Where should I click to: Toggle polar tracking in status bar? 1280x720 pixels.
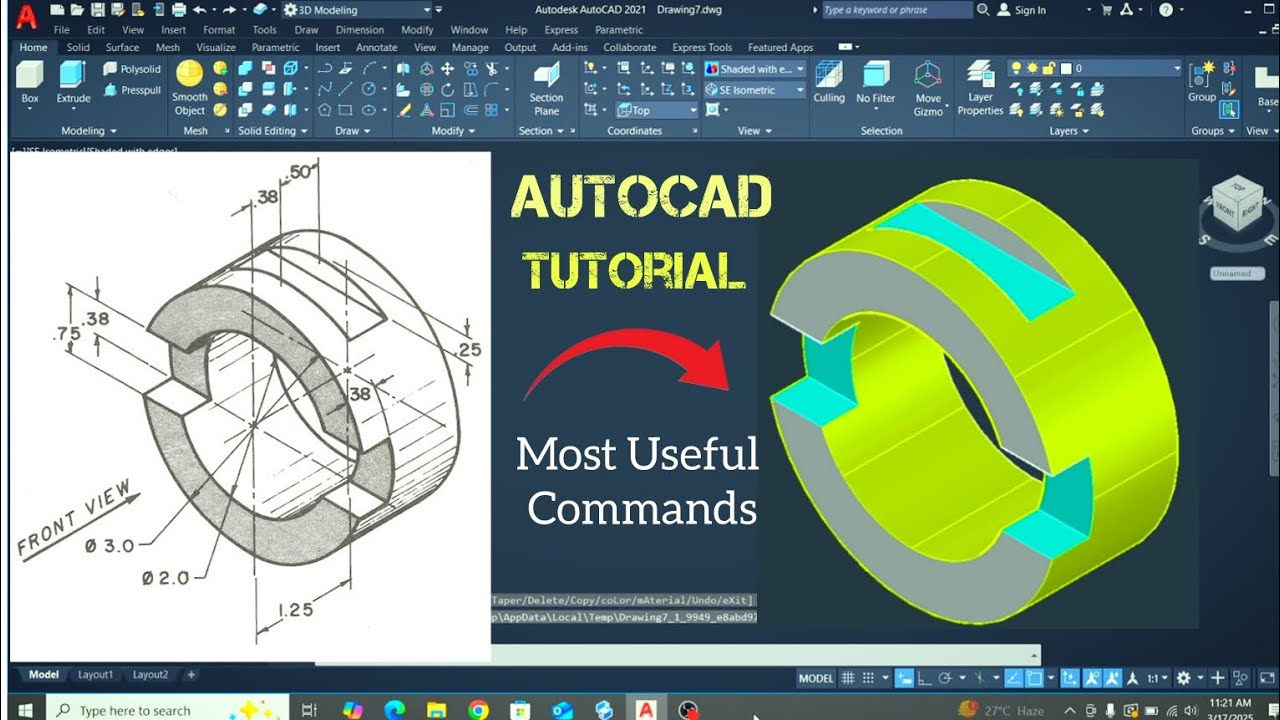point(945,678)
